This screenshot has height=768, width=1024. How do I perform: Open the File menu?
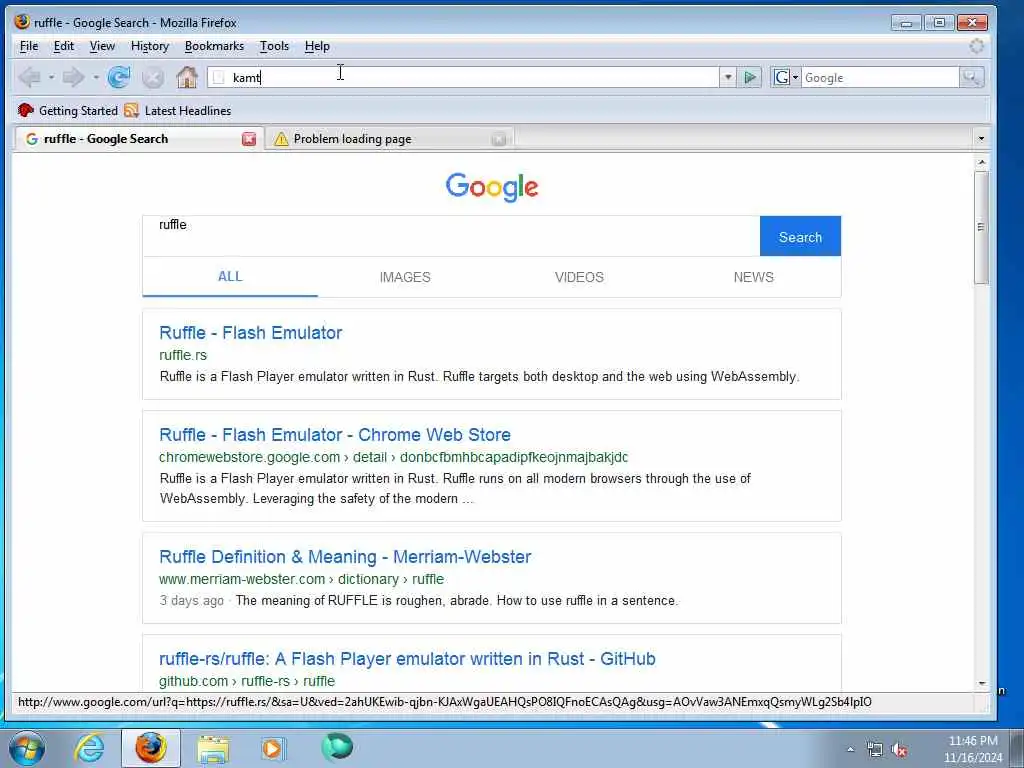[29, 46]
